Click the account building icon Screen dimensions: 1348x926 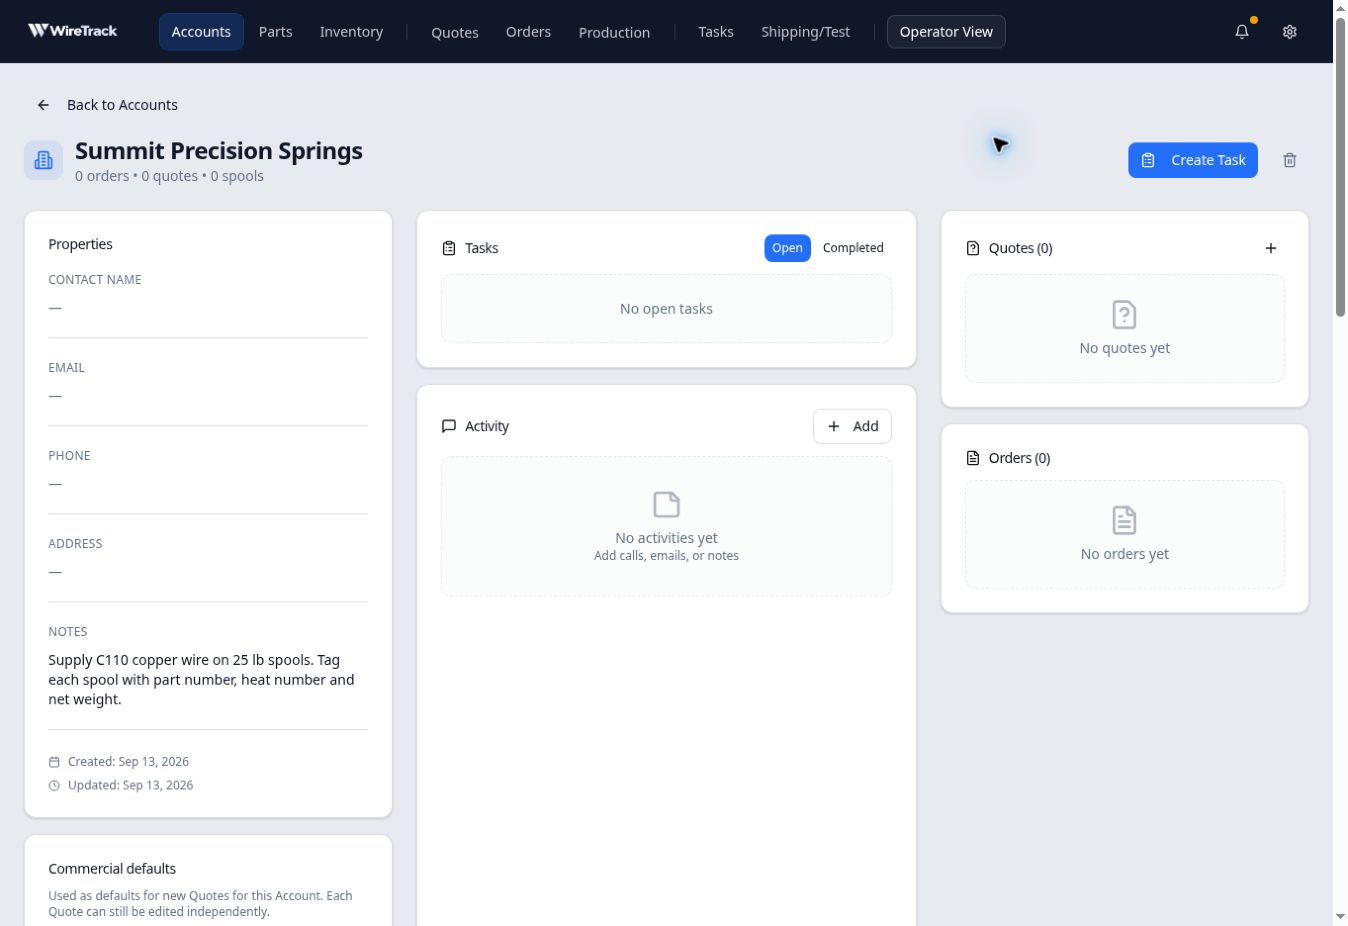point(43,160)
